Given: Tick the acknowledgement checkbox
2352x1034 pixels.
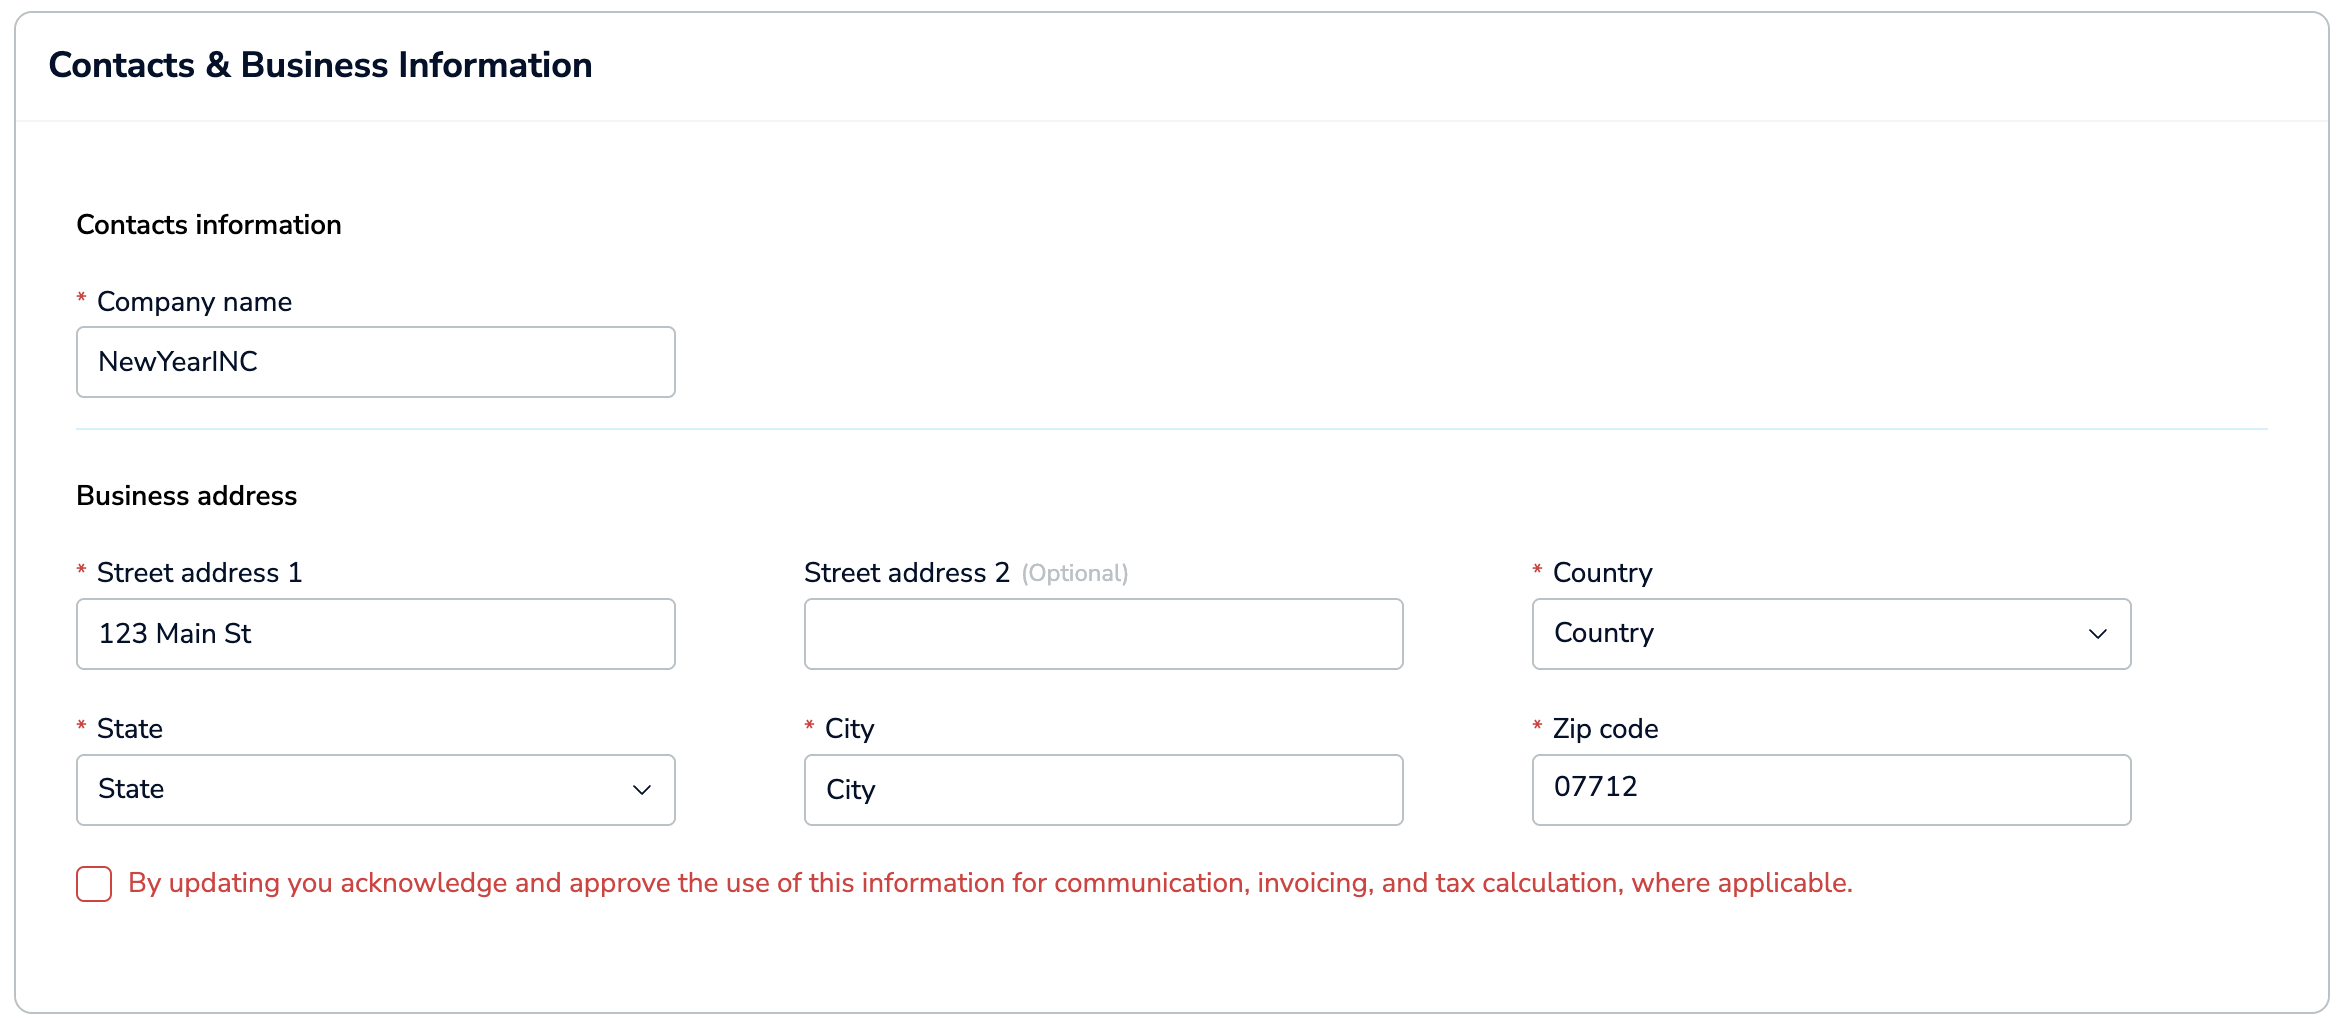Looking at the screenshot, I should [x=94, y=884].
